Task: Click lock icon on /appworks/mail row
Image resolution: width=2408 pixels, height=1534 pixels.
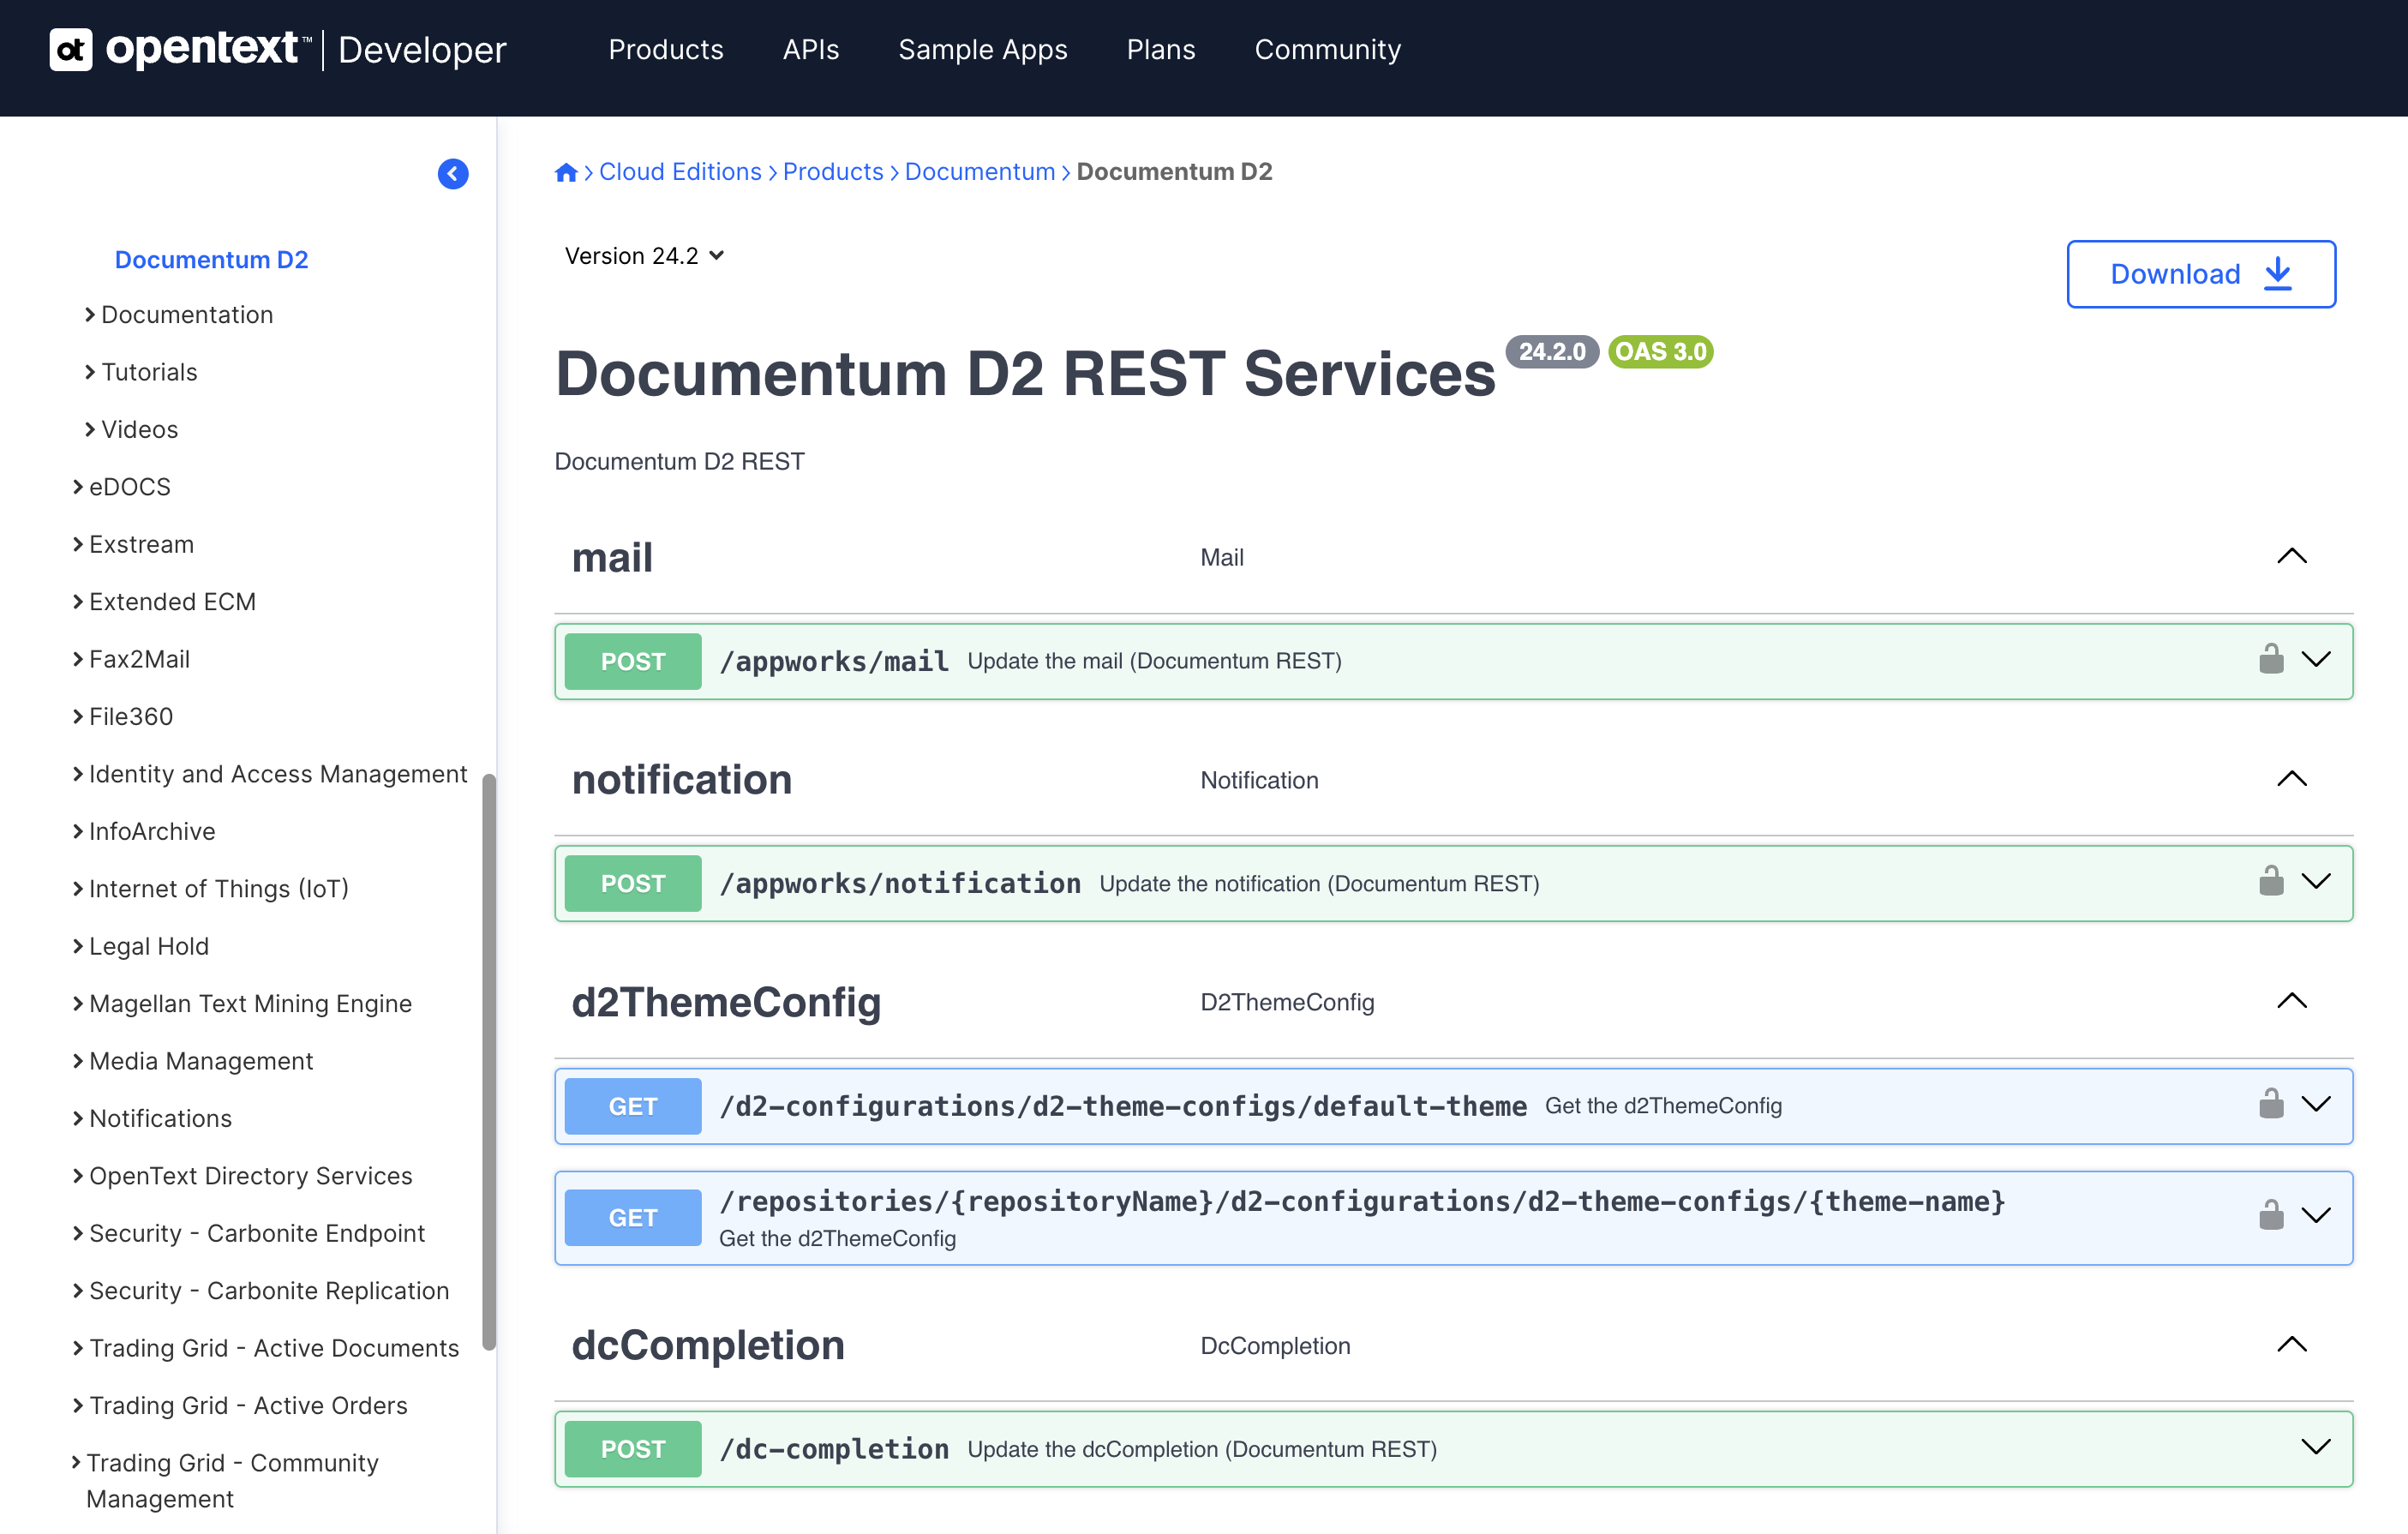Action: click(x=2271, y=659)
